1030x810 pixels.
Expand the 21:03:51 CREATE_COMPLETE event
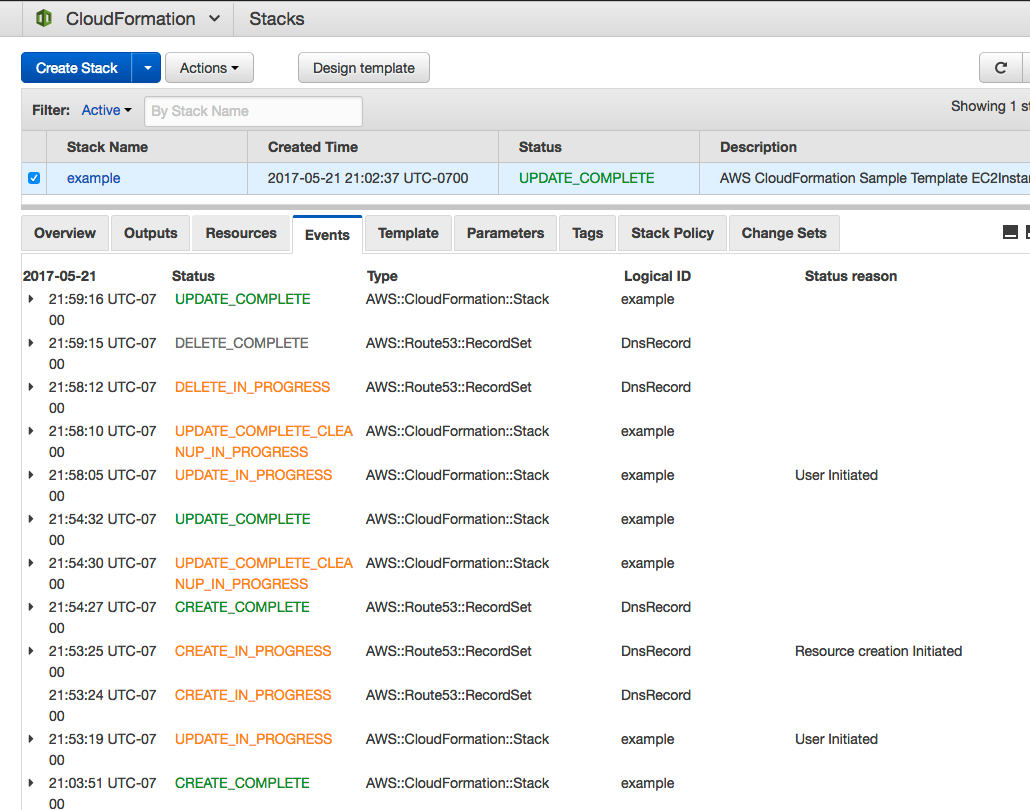(x=31, y=783)
